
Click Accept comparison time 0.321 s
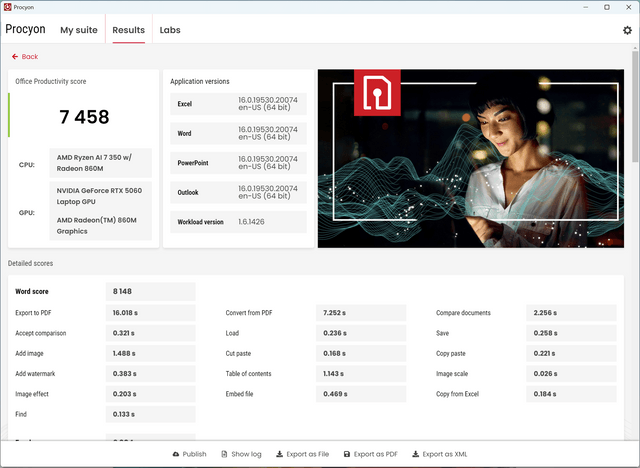pos(150,333)
